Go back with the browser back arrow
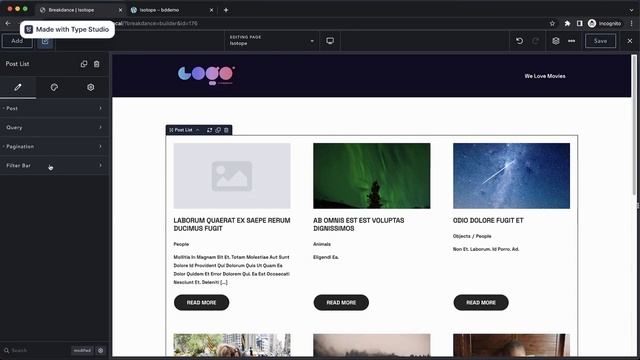 click(8, 23)
